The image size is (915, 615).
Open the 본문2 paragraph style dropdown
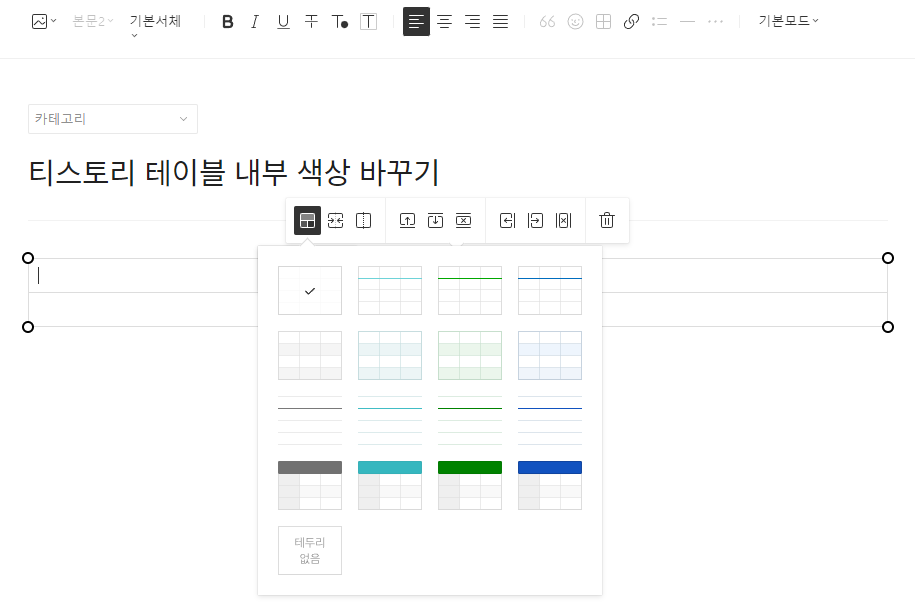point(92,22)
